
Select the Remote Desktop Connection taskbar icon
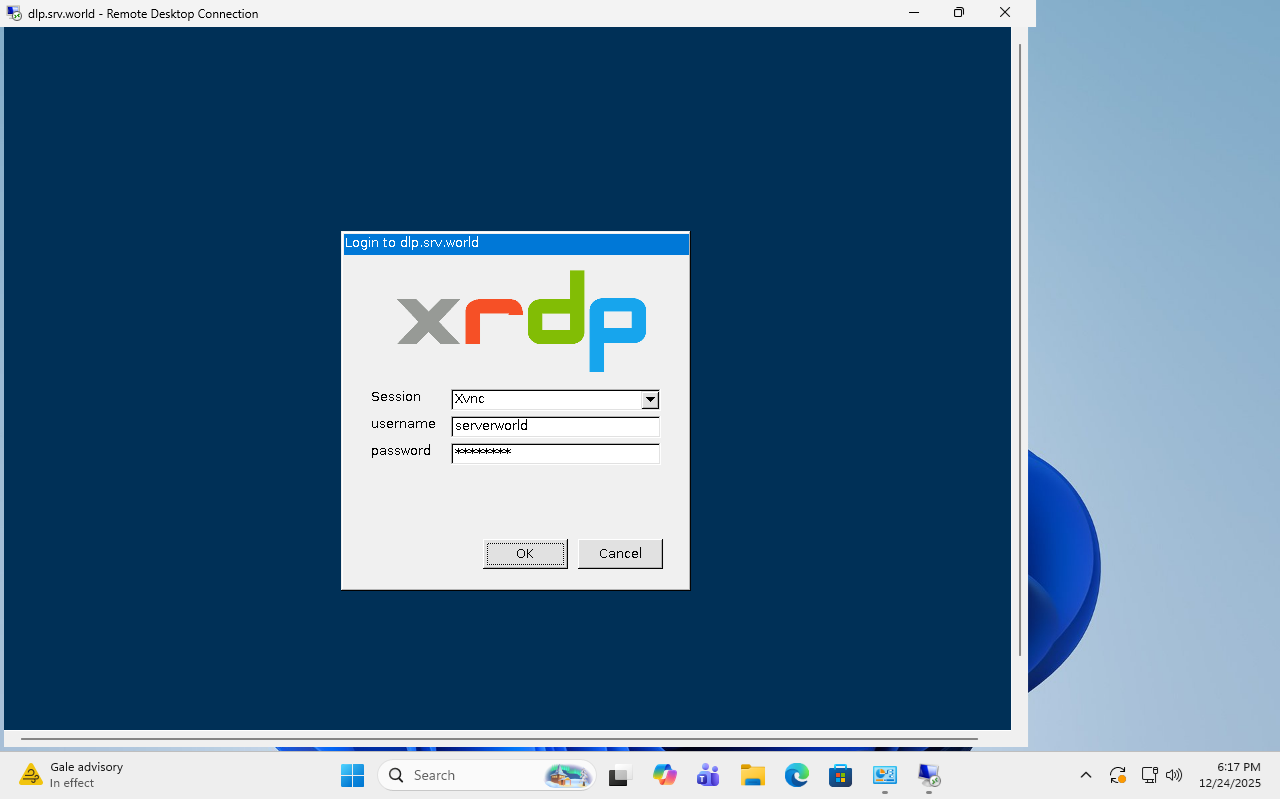pyautogui.click(x=928, y=775)
